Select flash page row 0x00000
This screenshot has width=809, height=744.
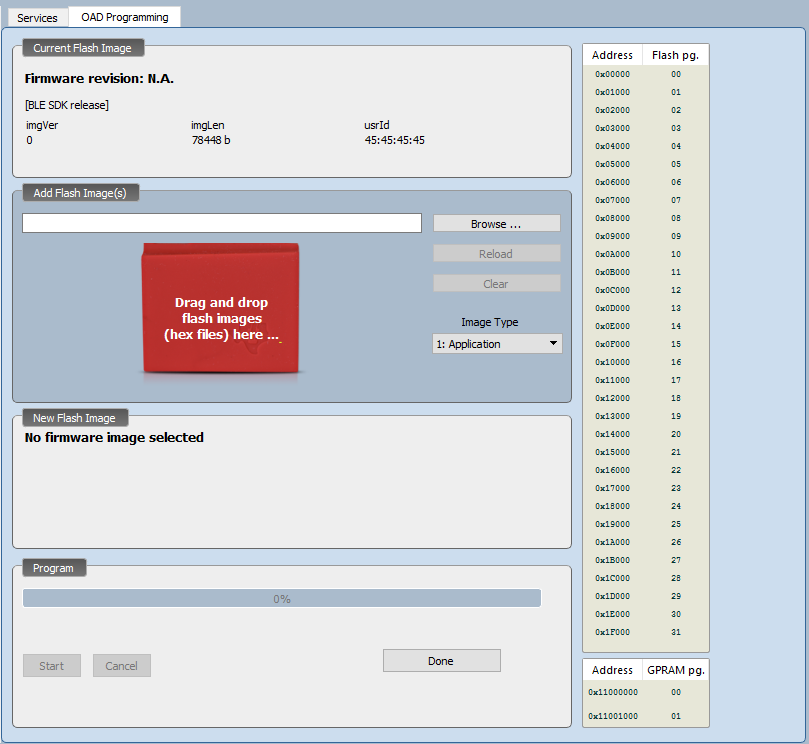645,74
